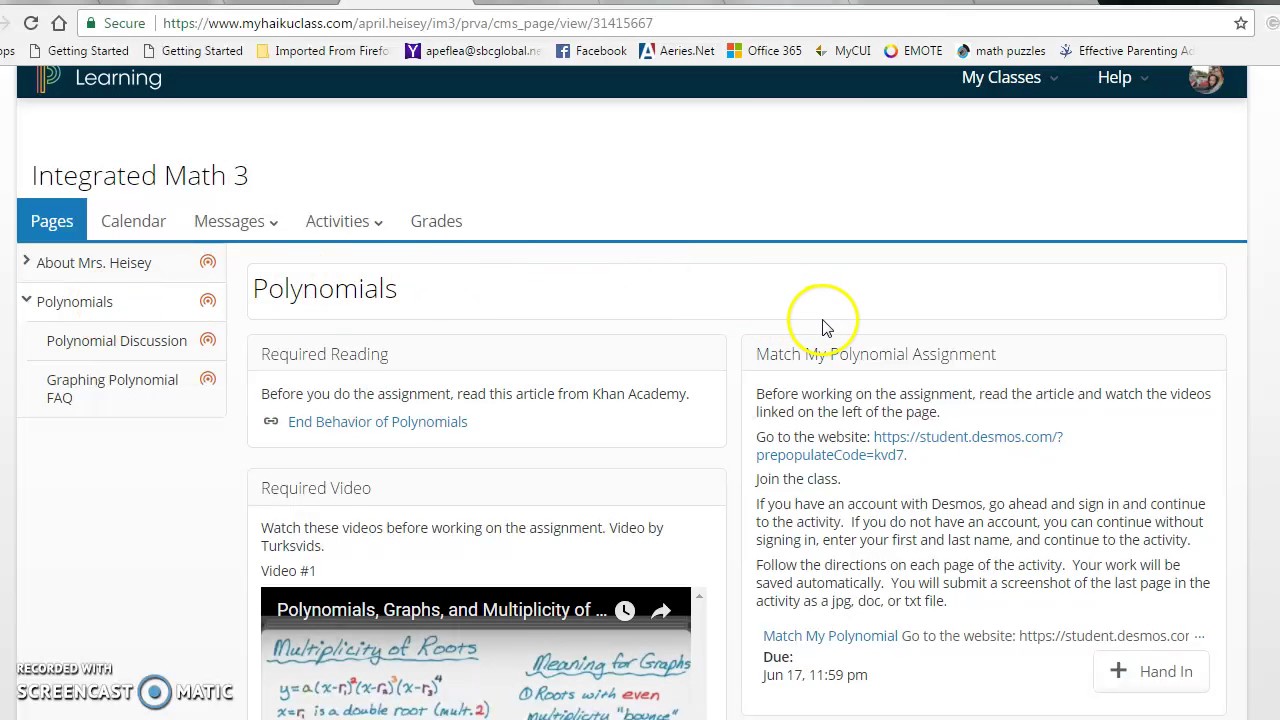Click the link icon beside End Behavior

coord(271,421)
